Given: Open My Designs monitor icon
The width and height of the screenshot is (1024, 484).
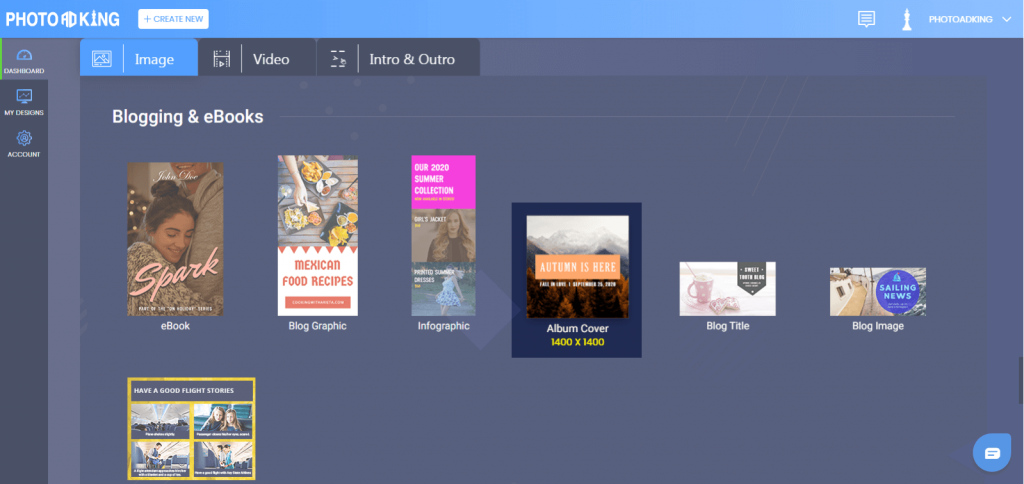Looking at the screenshot, I should point(24,97).
